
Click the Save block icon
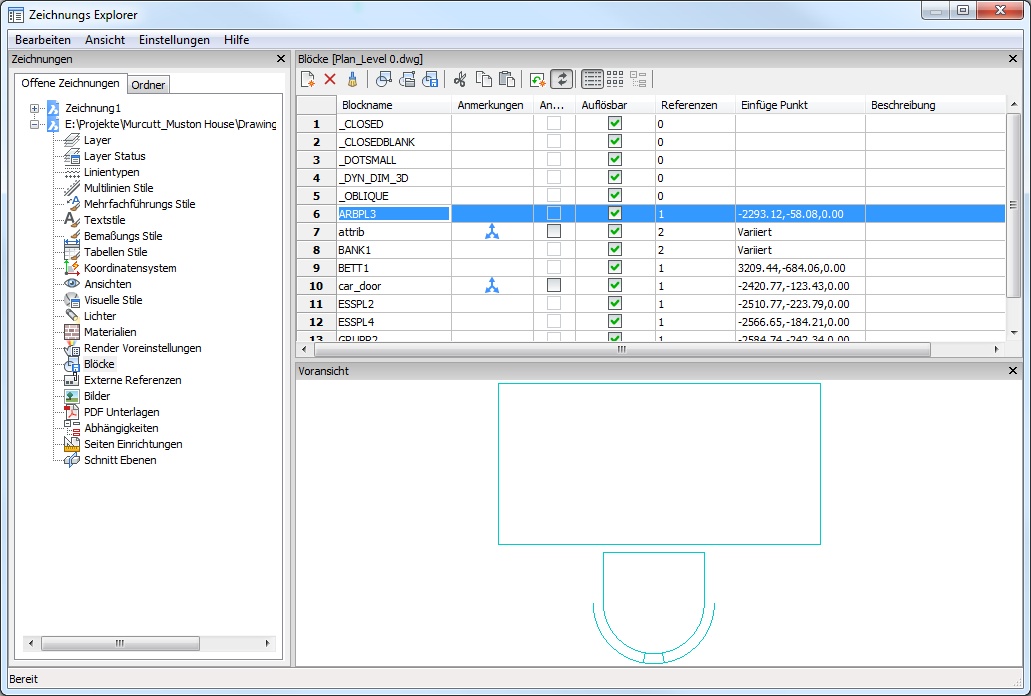pos(431,80)
